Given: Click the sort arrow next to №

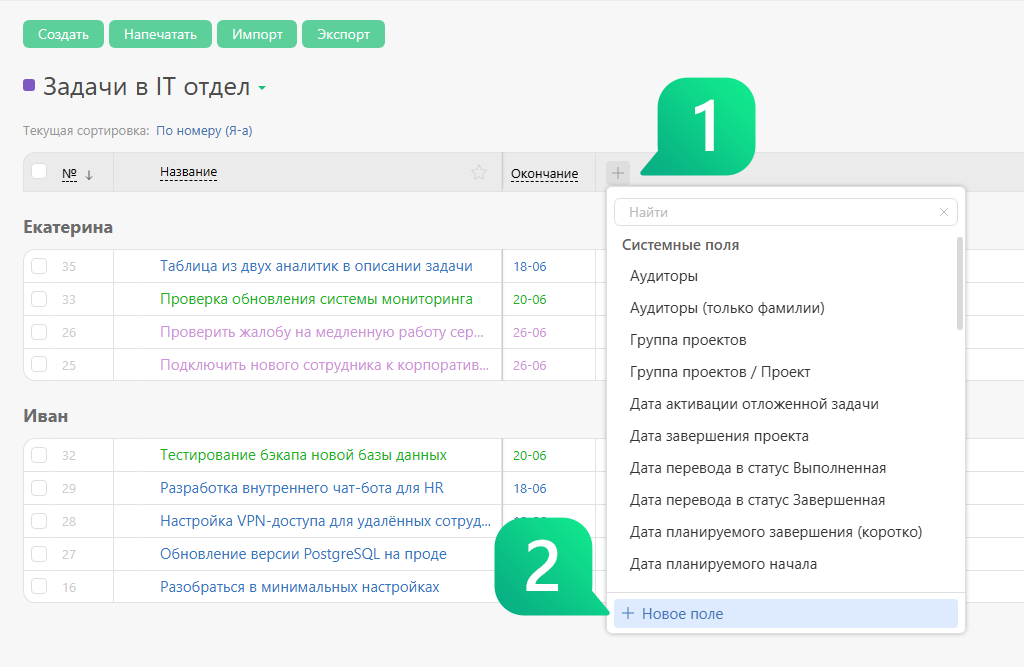Looking at the screenshot, I should [x=89, y=174].
